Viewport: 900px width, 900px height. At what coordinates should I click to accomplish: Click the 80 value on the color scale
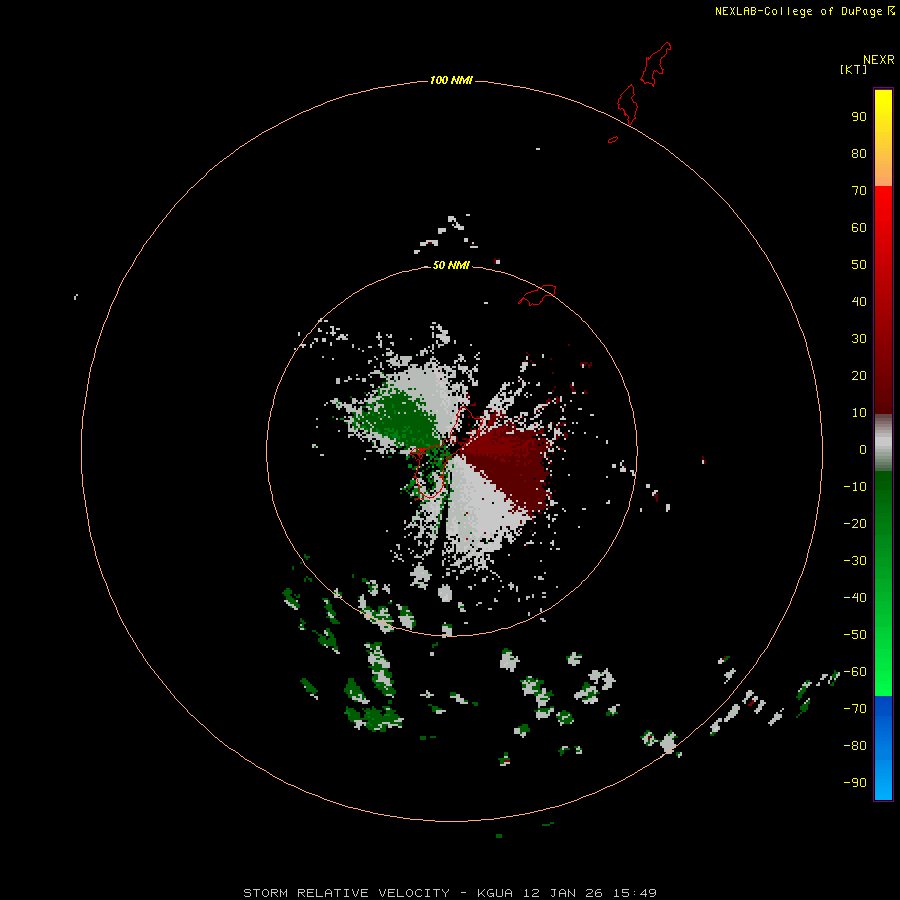859,153
